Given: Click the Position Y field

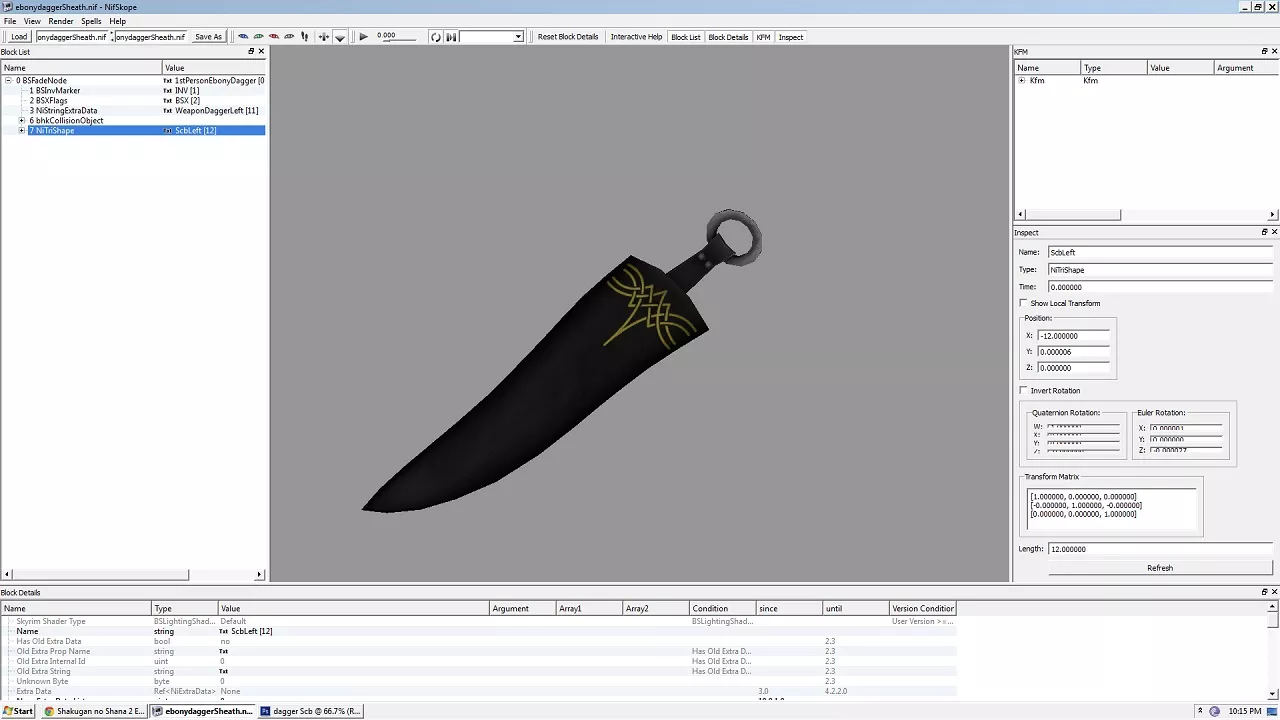Looking at the screenshot, I should click(1073, 352).
